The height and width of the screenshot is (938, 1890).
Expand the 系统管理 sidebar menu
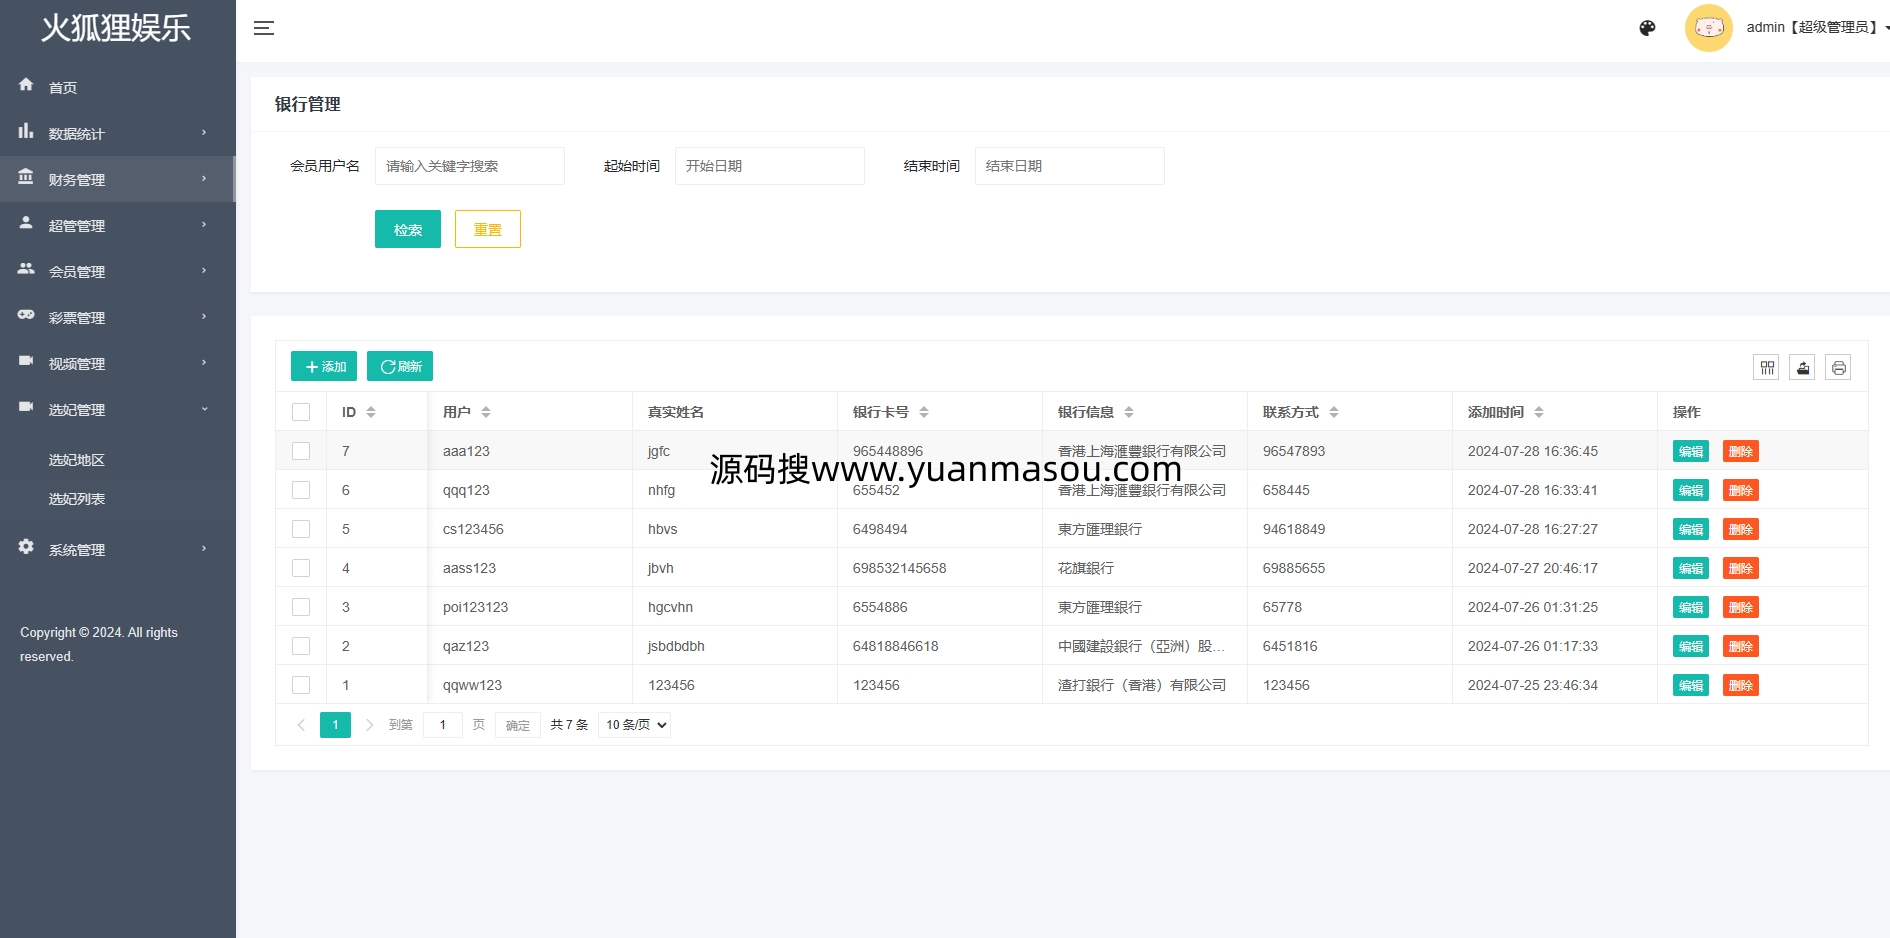pos(117,550)
